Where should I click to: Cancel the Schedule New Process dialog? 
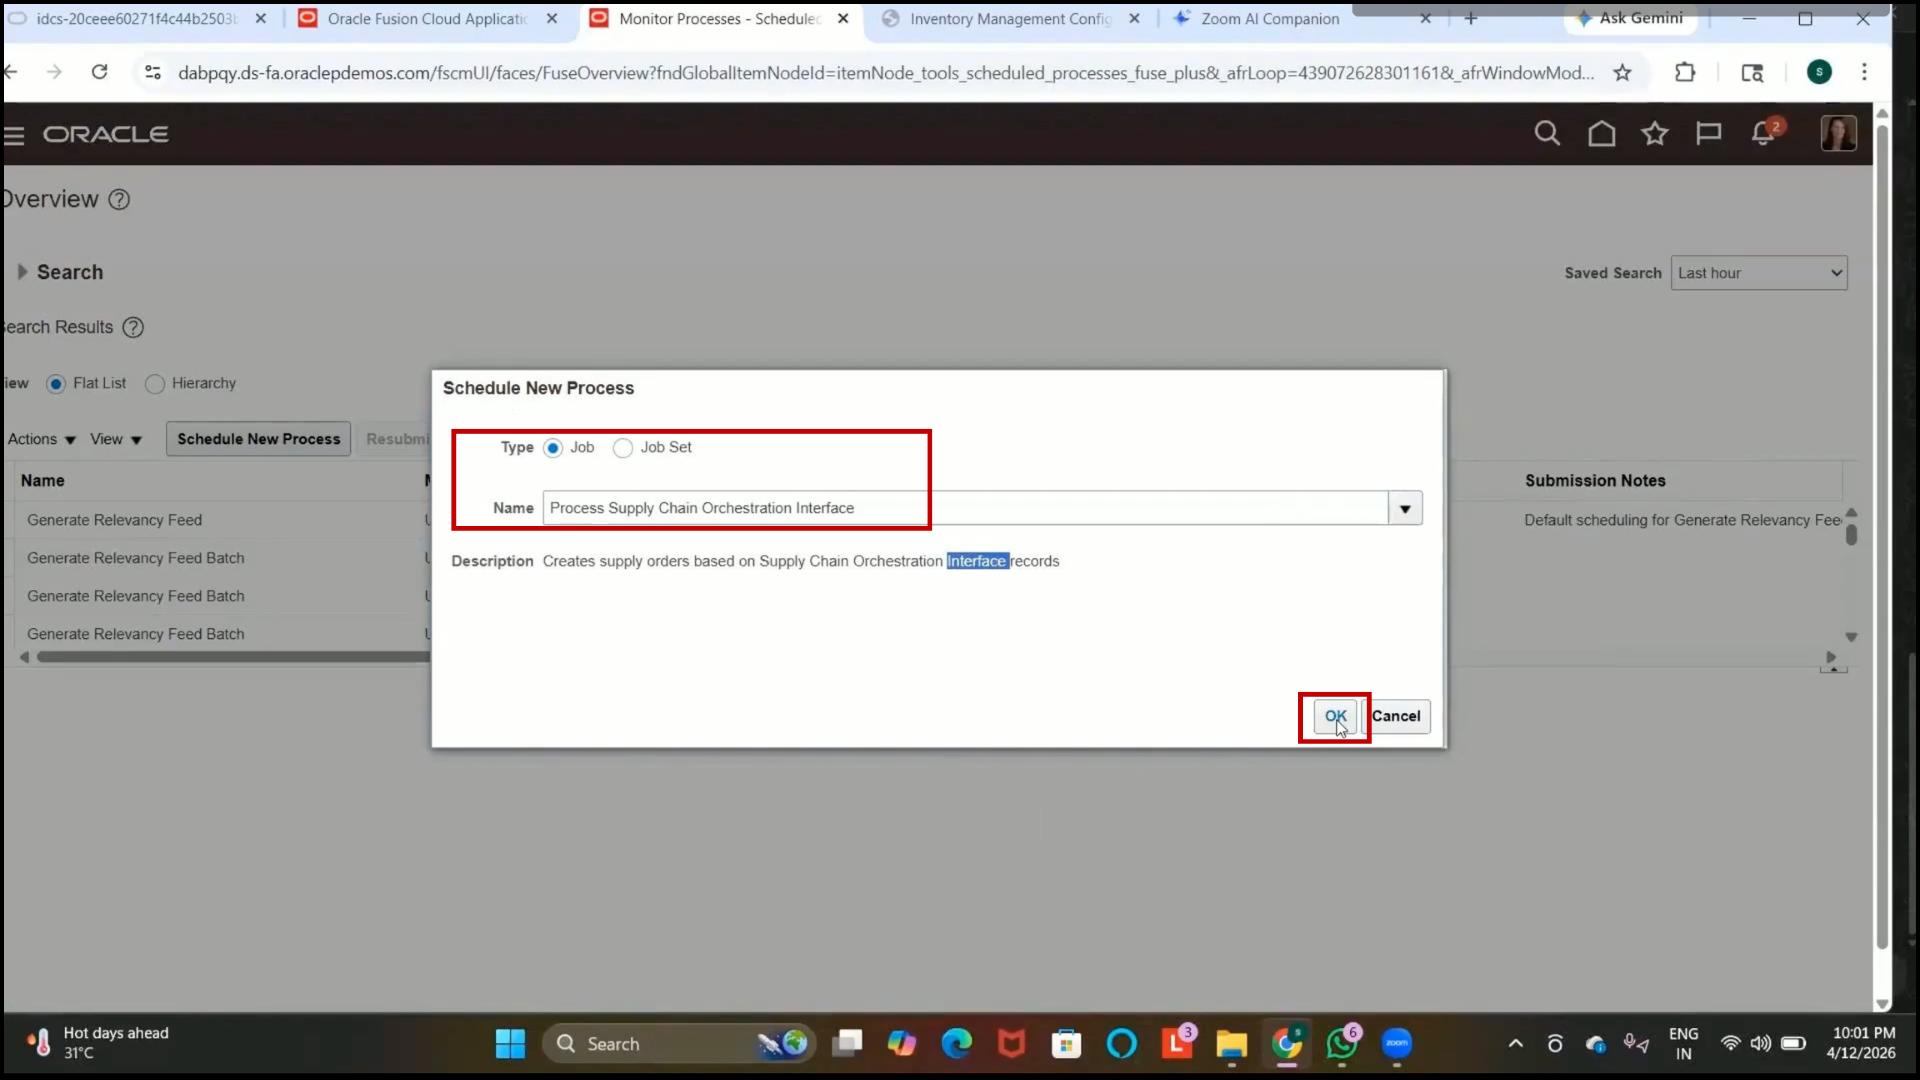coord(1396,716)
